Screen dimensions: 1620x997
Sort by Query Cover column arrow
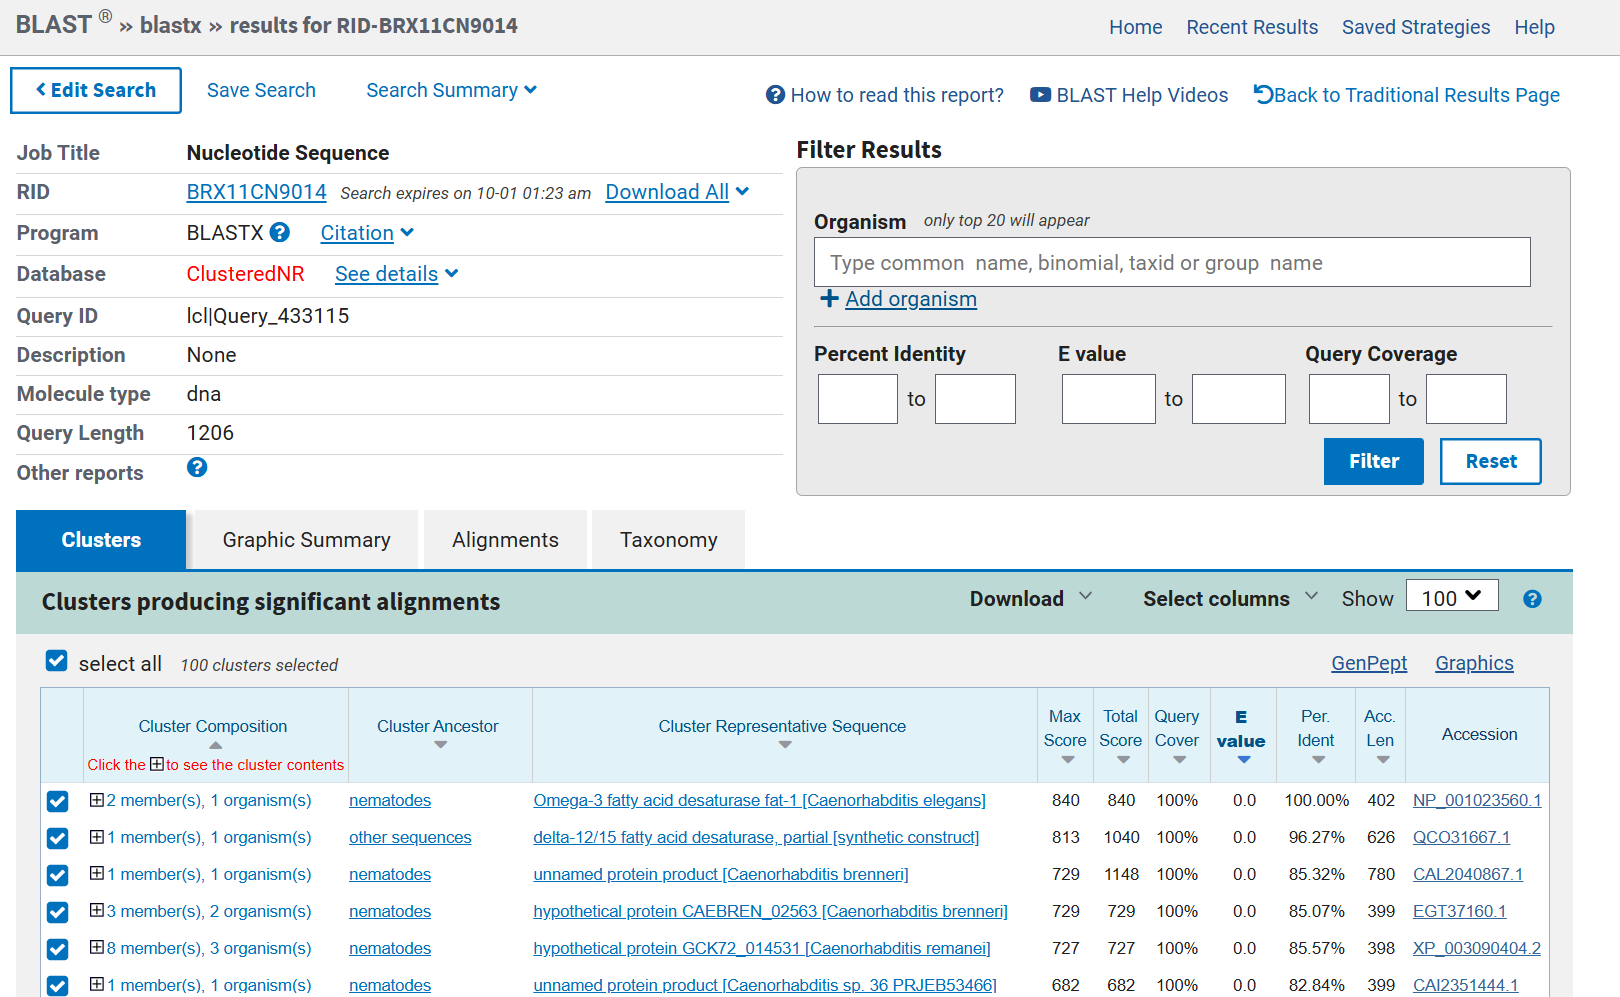point(1180,760)
